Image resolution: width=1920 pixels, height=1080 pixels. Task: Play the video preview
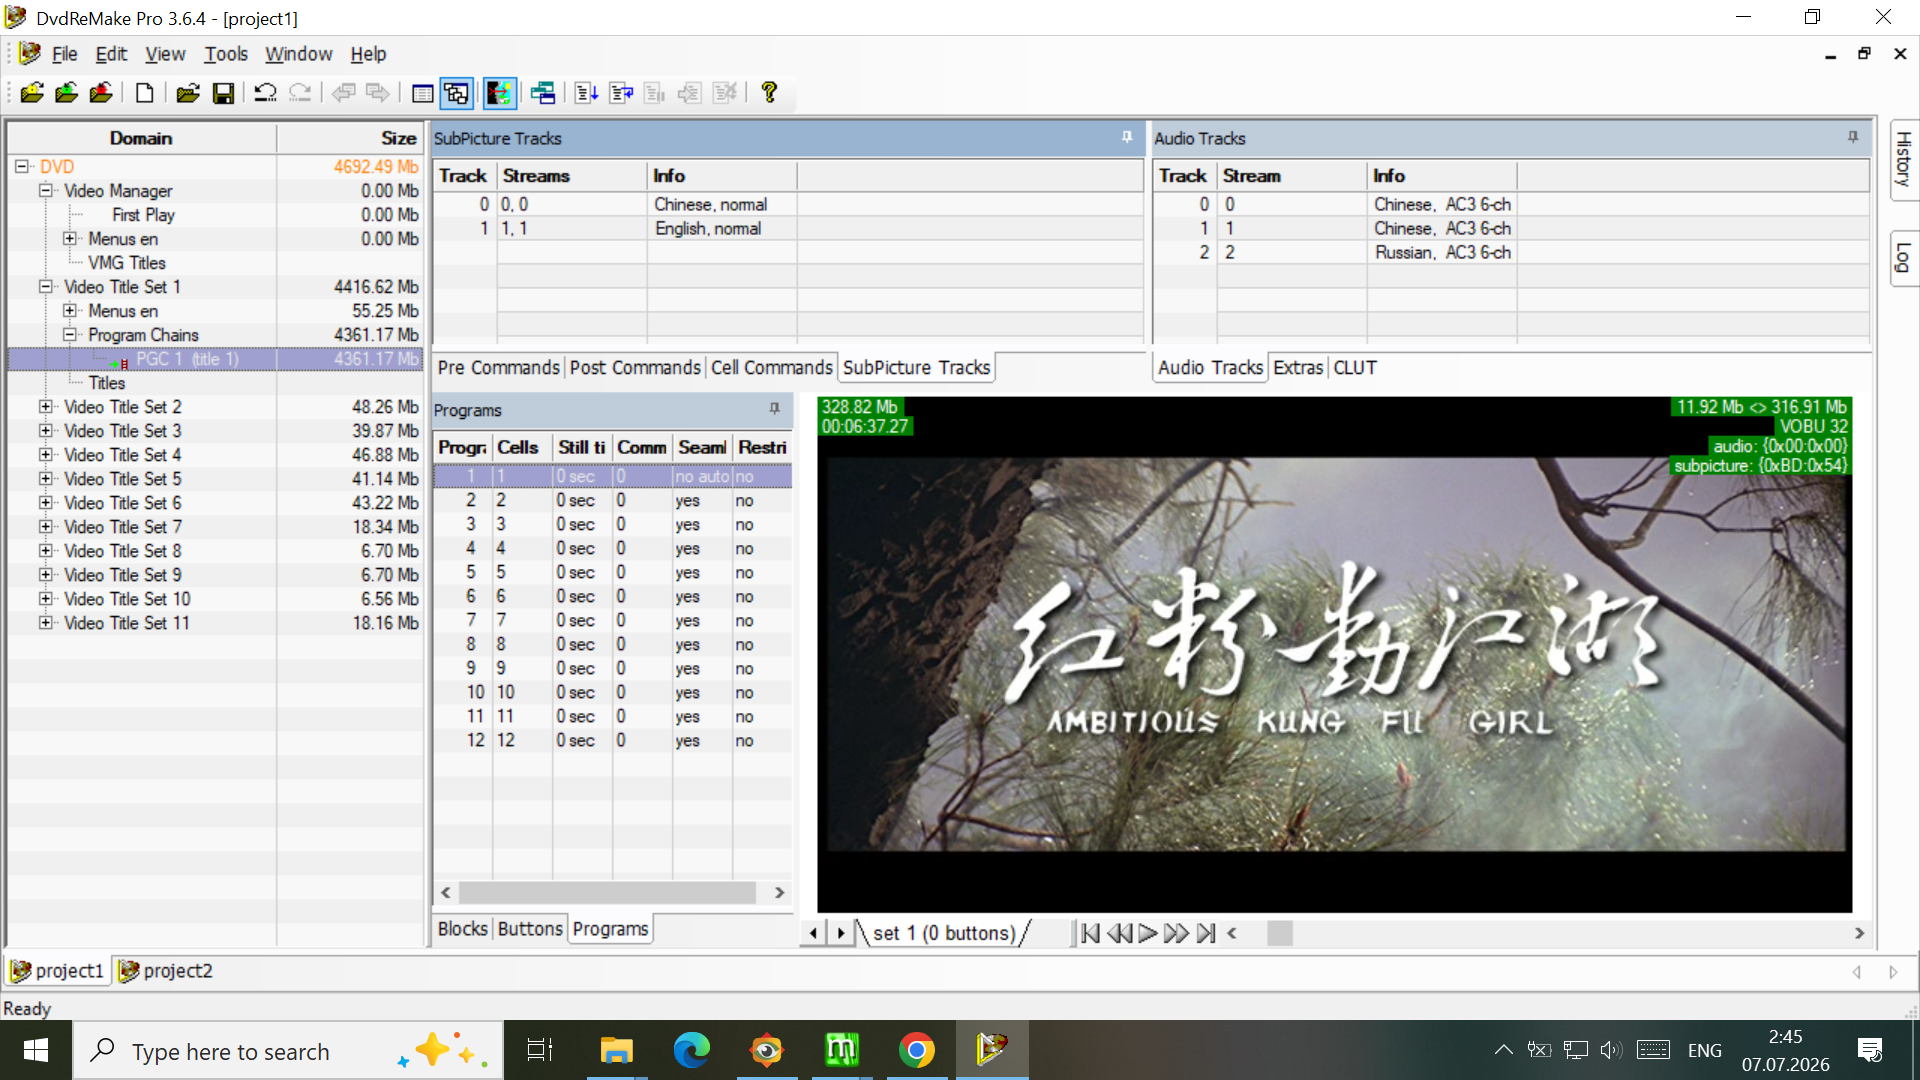coord(1148,933)
